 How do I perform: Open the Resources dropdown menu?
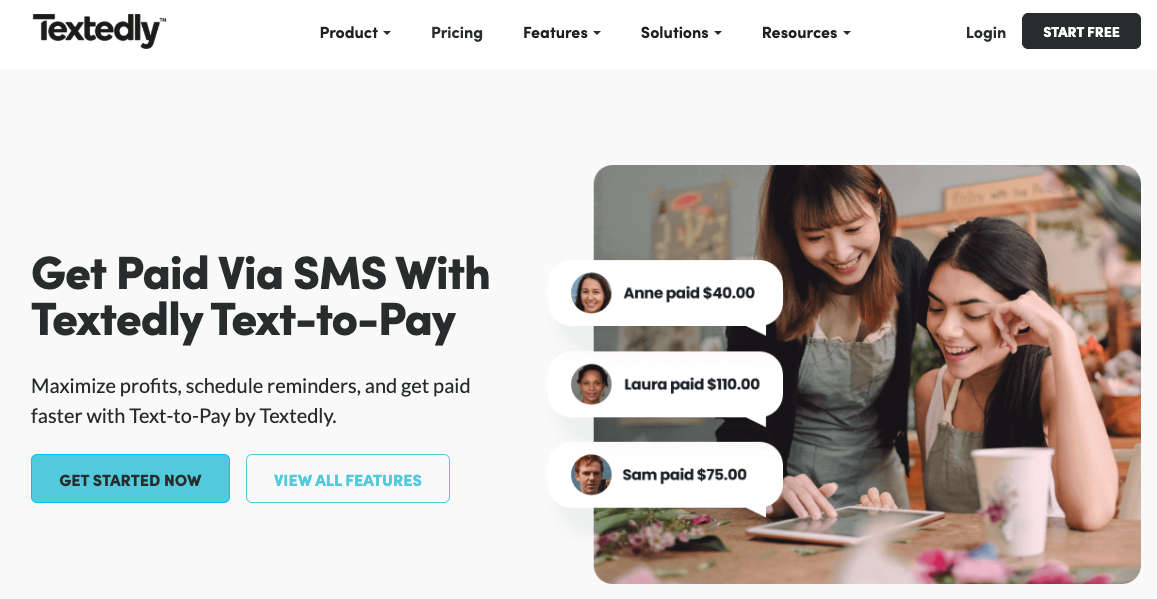[806, 32]
